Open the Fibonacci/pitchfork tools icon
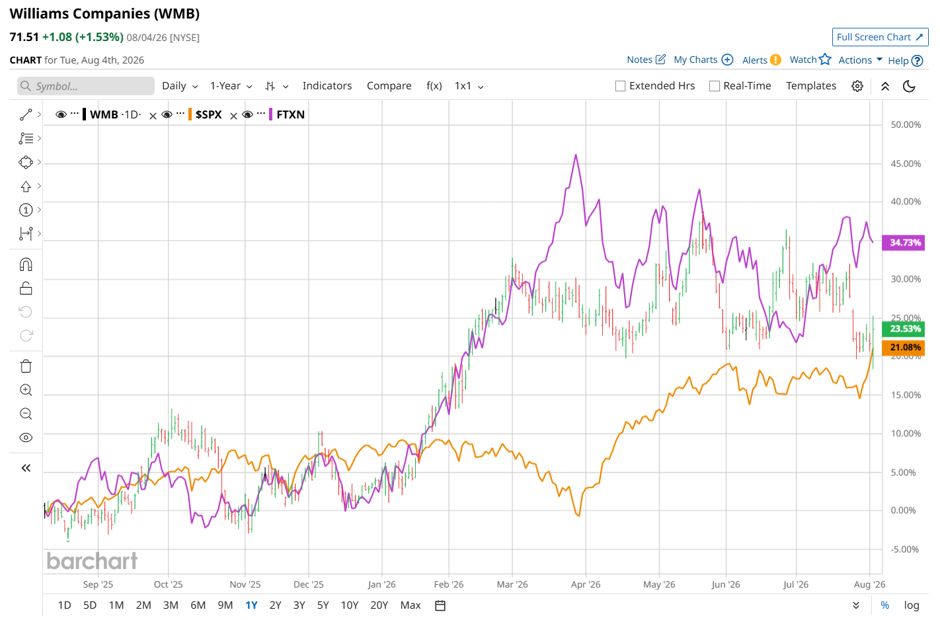 (x=25, y=139)
